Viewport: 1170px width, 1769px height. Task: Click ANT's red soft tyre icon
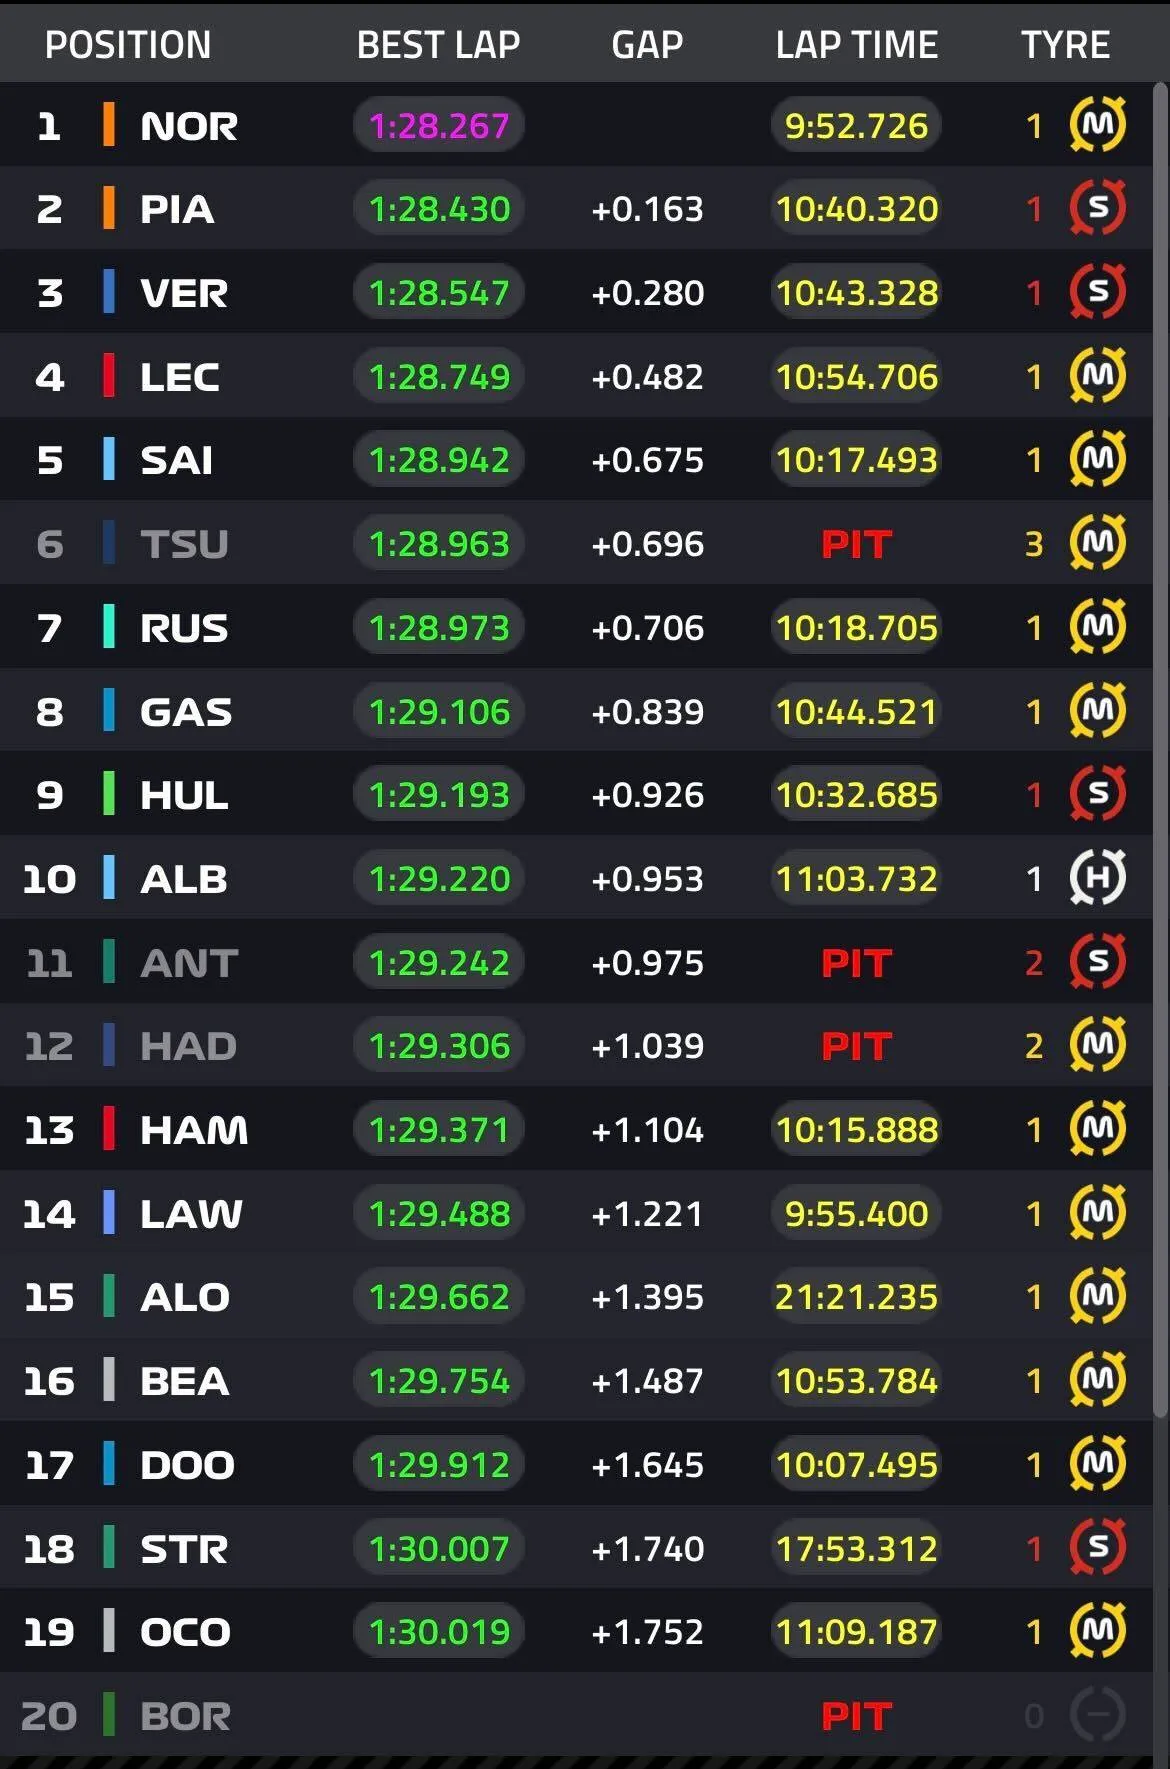tap(1097, 962)
